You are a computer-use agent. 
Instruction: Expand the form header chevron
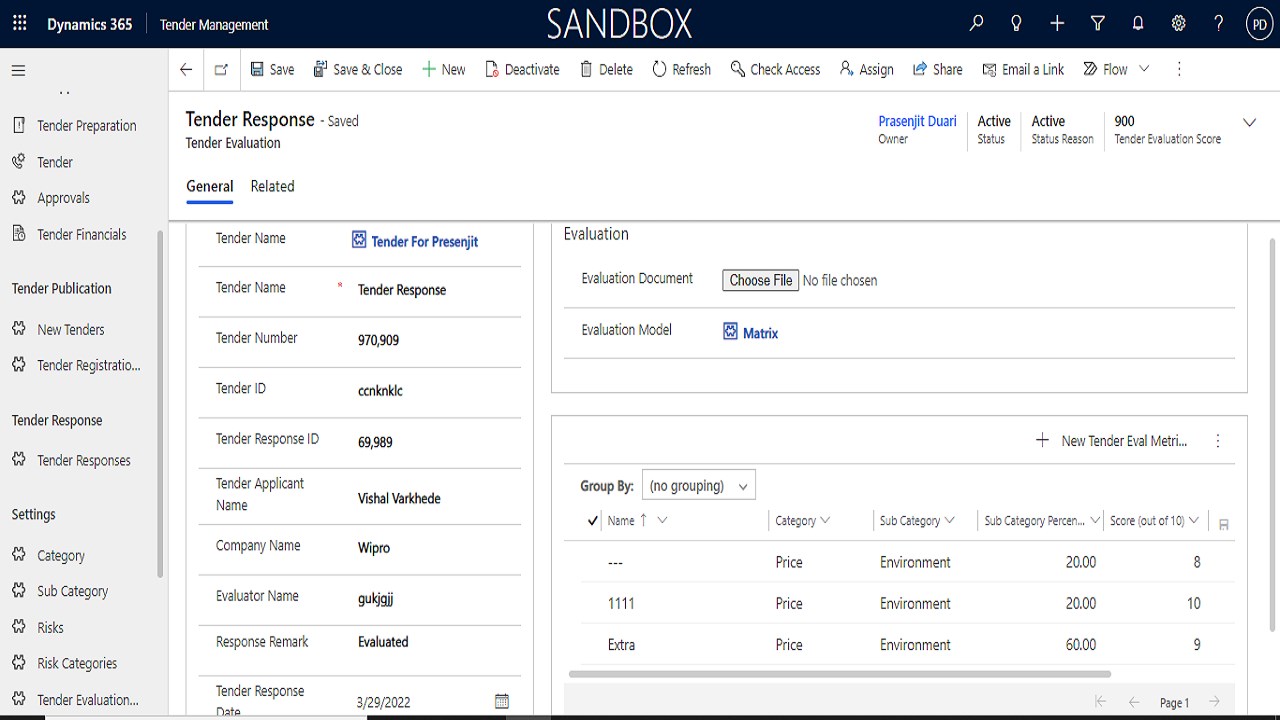(x=1249, y=122)
